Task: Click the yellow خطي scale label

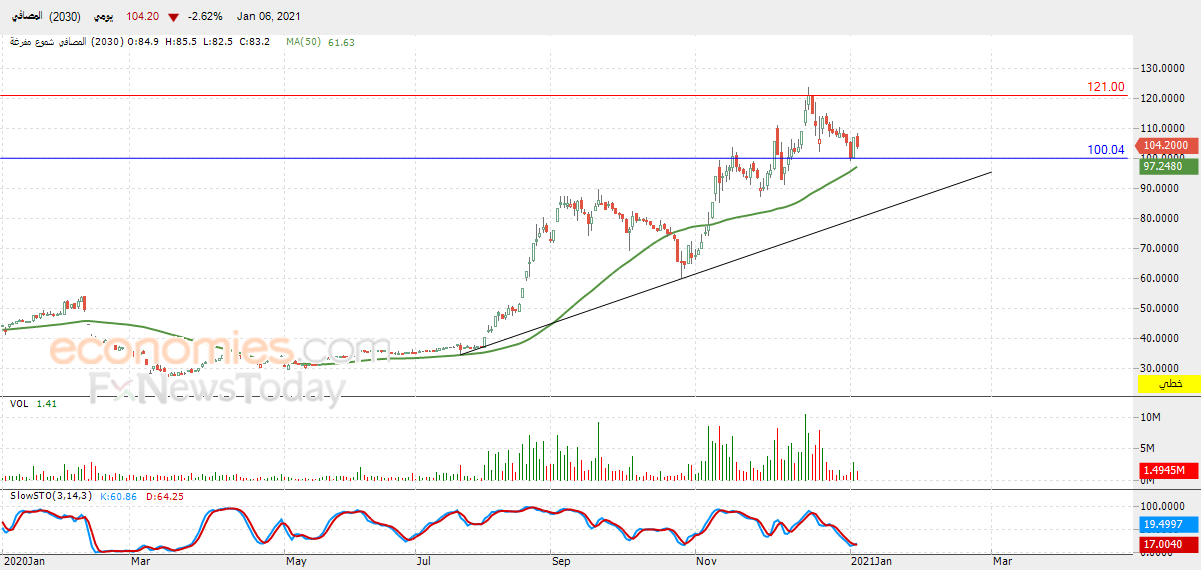Action: pyautogui.click(x=1167, y=384)
